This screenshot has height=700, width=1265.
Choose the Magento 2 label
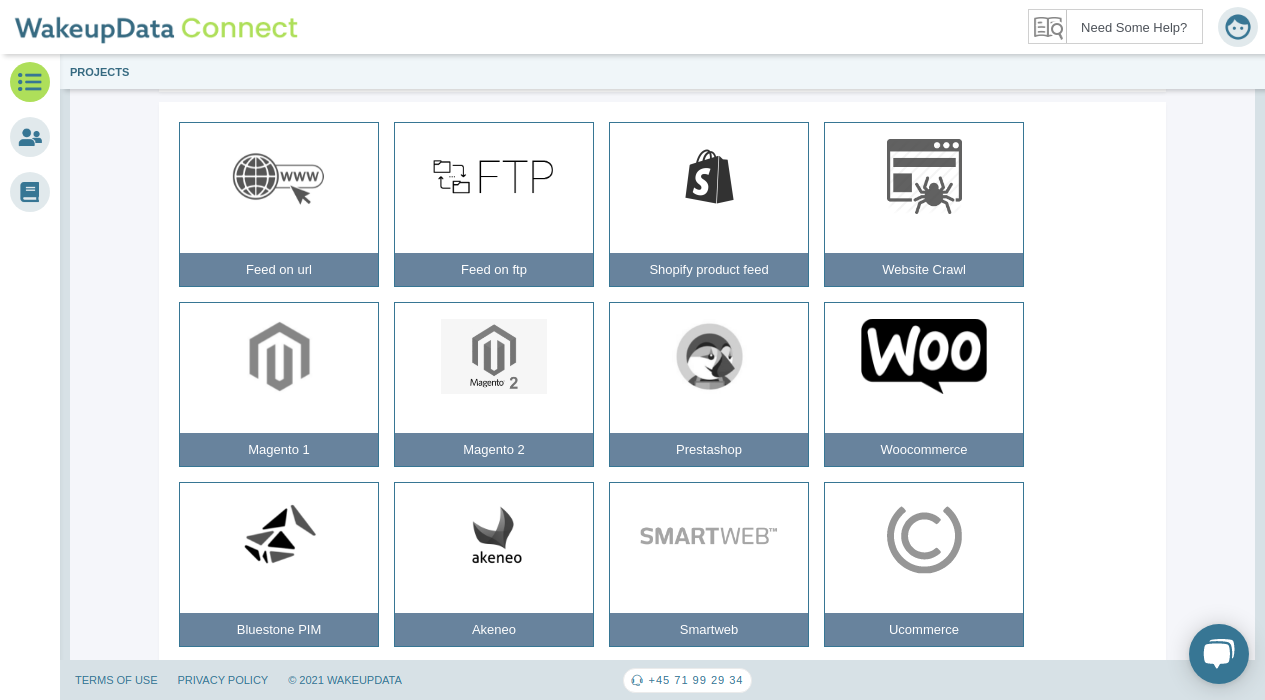pos(494,450)
